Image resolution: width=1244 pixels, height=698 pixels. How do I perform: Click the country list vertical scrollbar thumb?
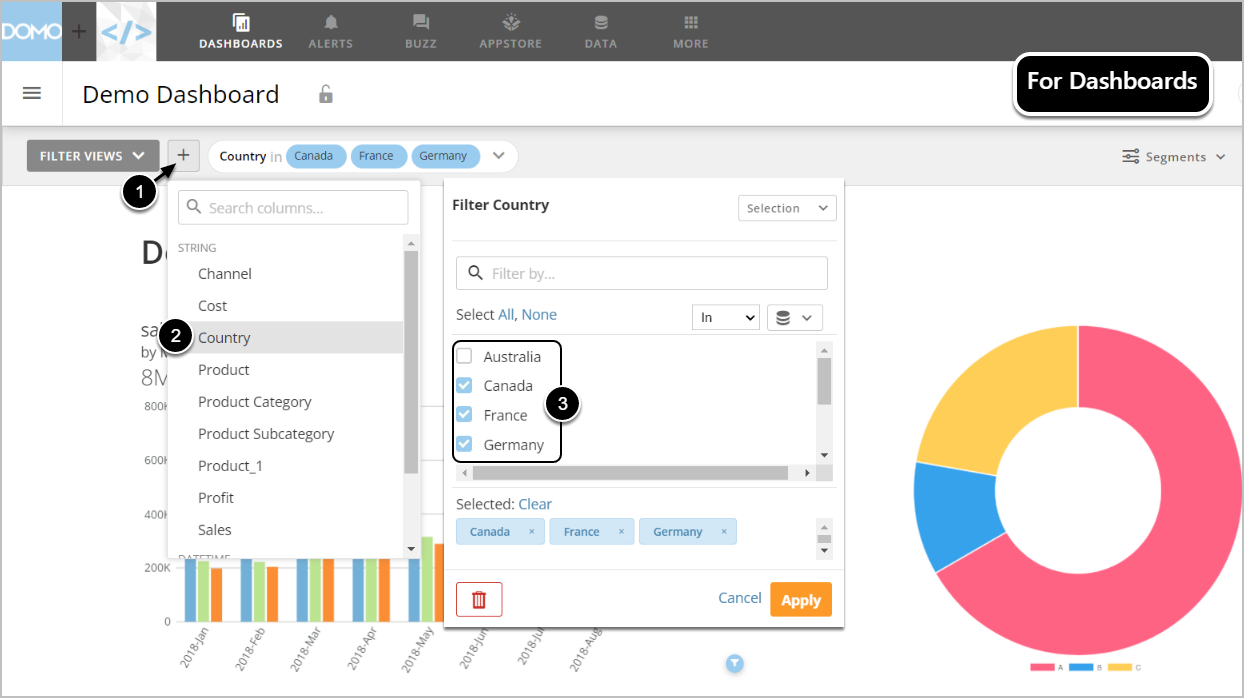point(824,380)
